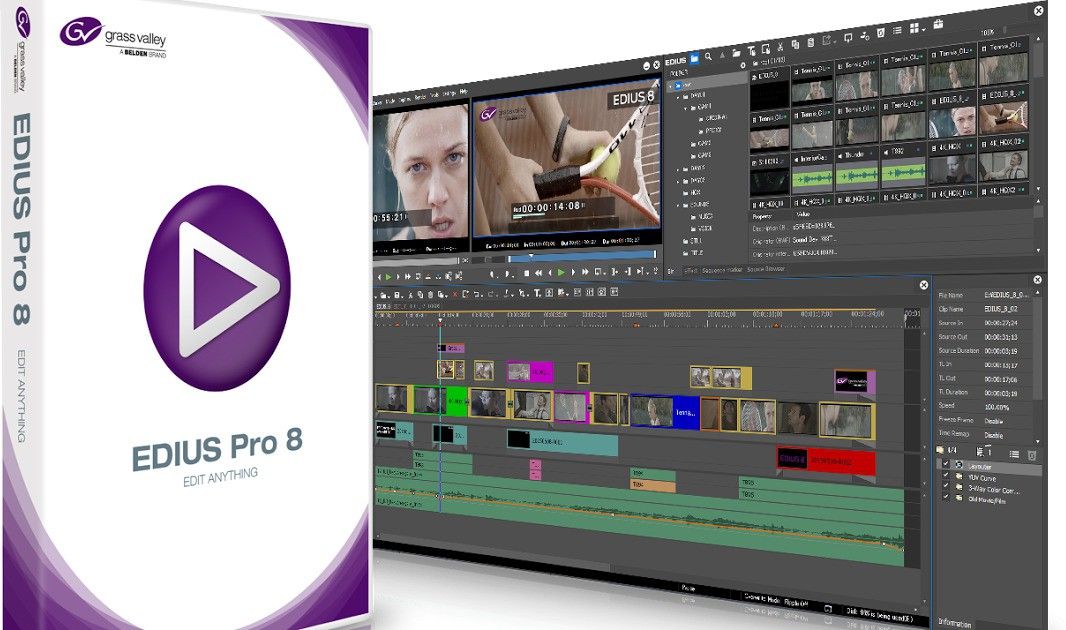This screenshot has height=630, width=1066.
Task: Click the thumbnail grid view icon in bin
Action: 914,28
